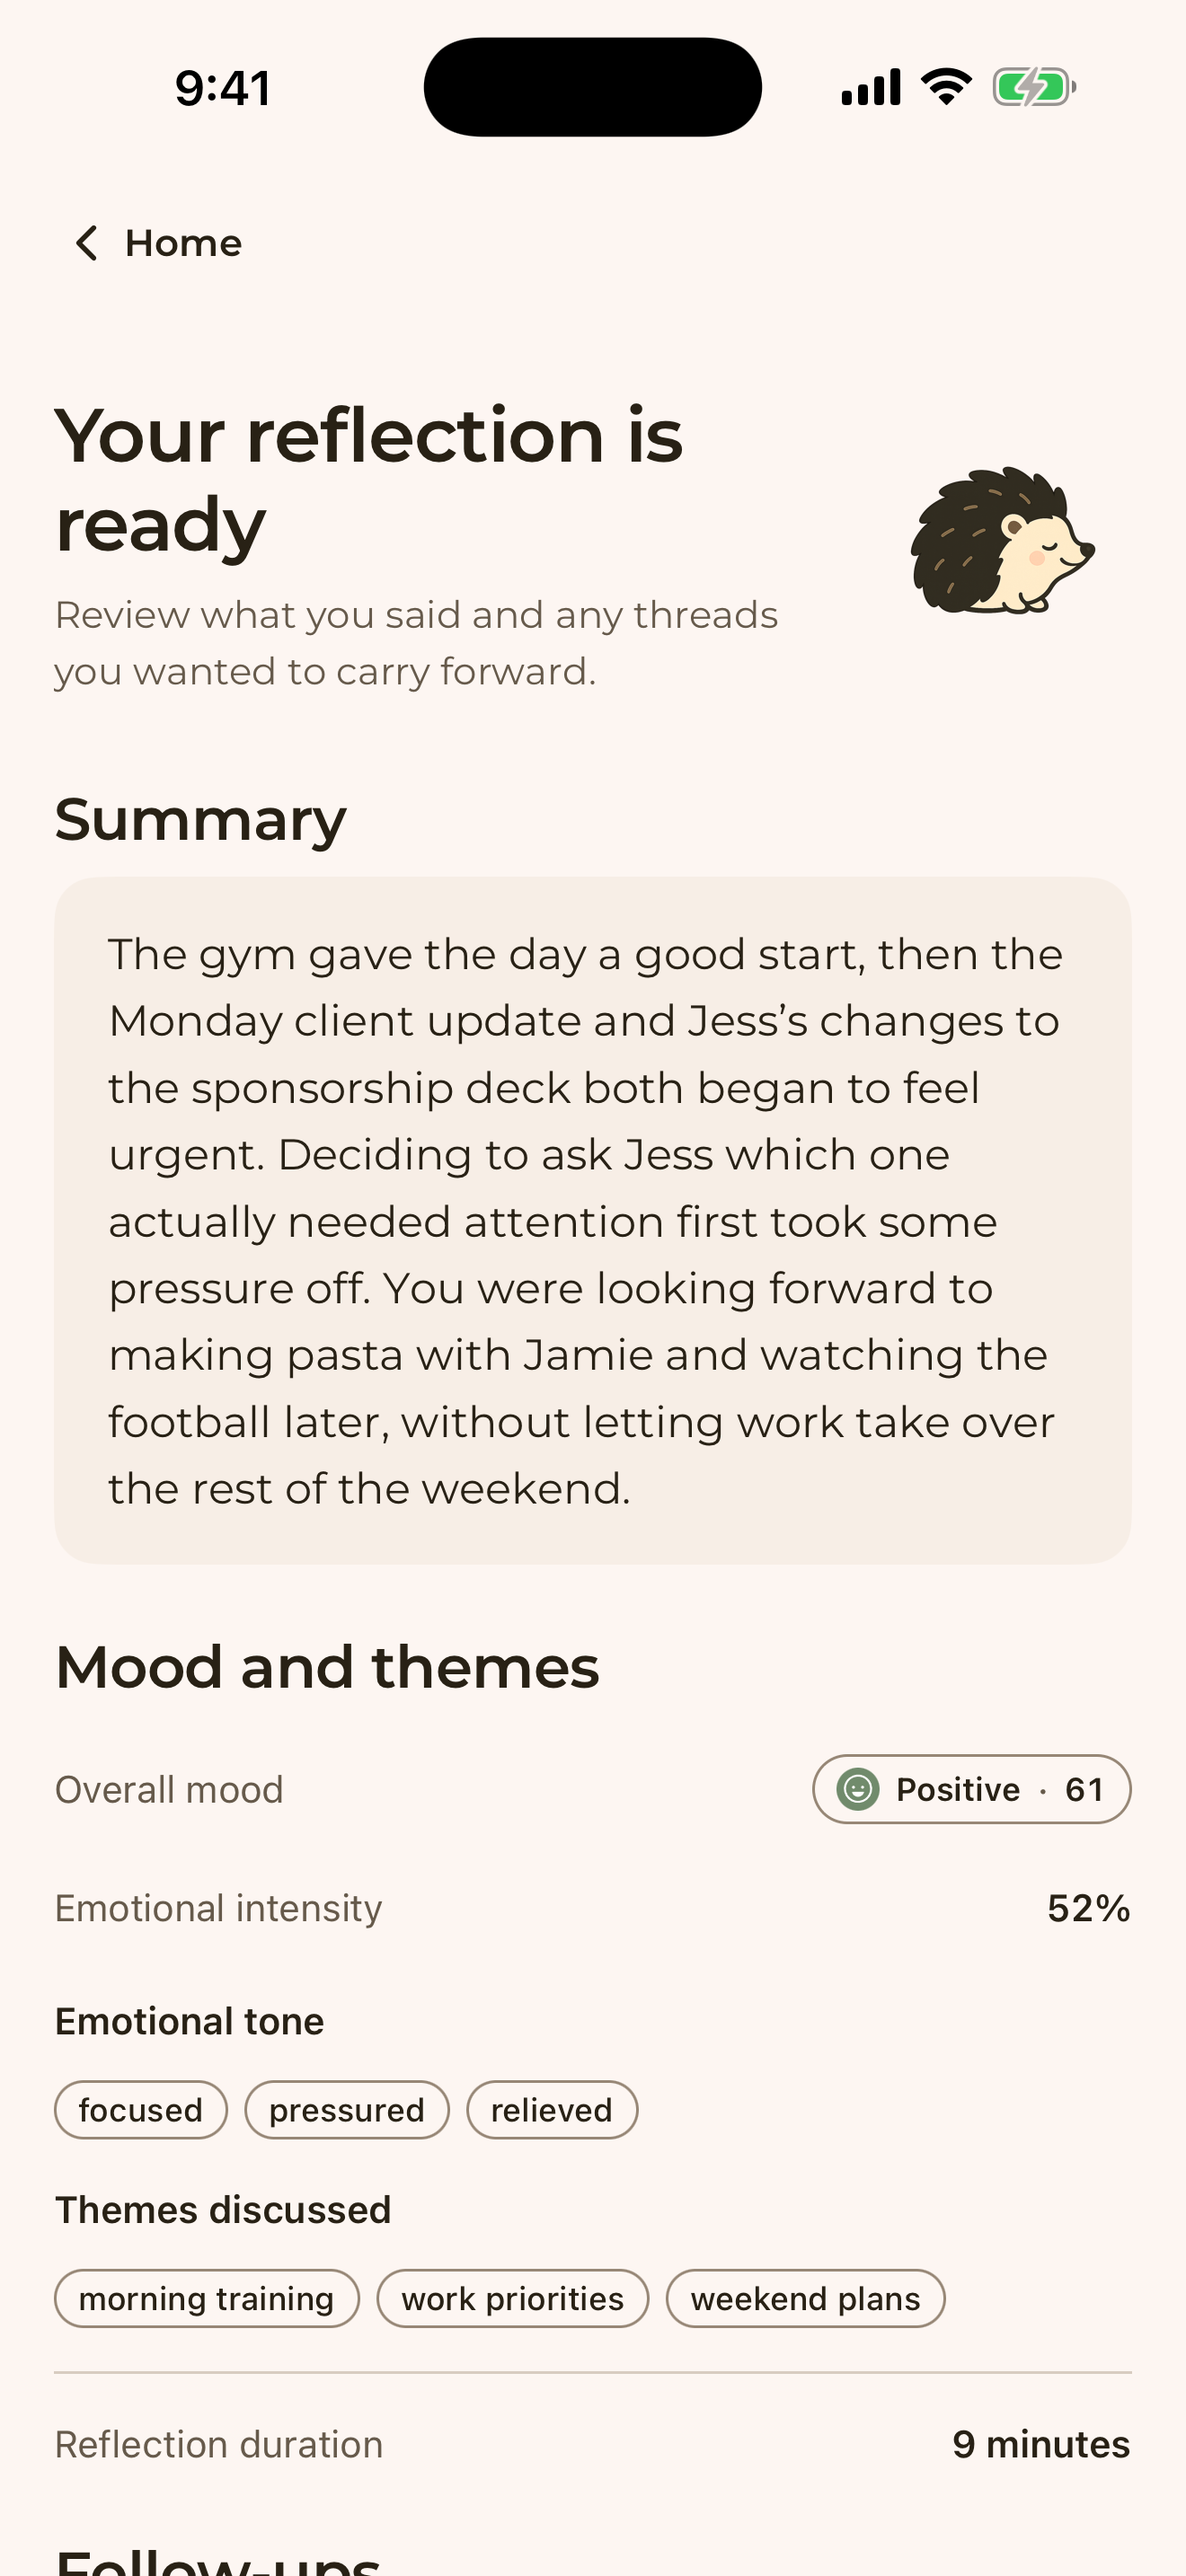Go back to Home
The image size is (1186, 2576).
(158, 243)
